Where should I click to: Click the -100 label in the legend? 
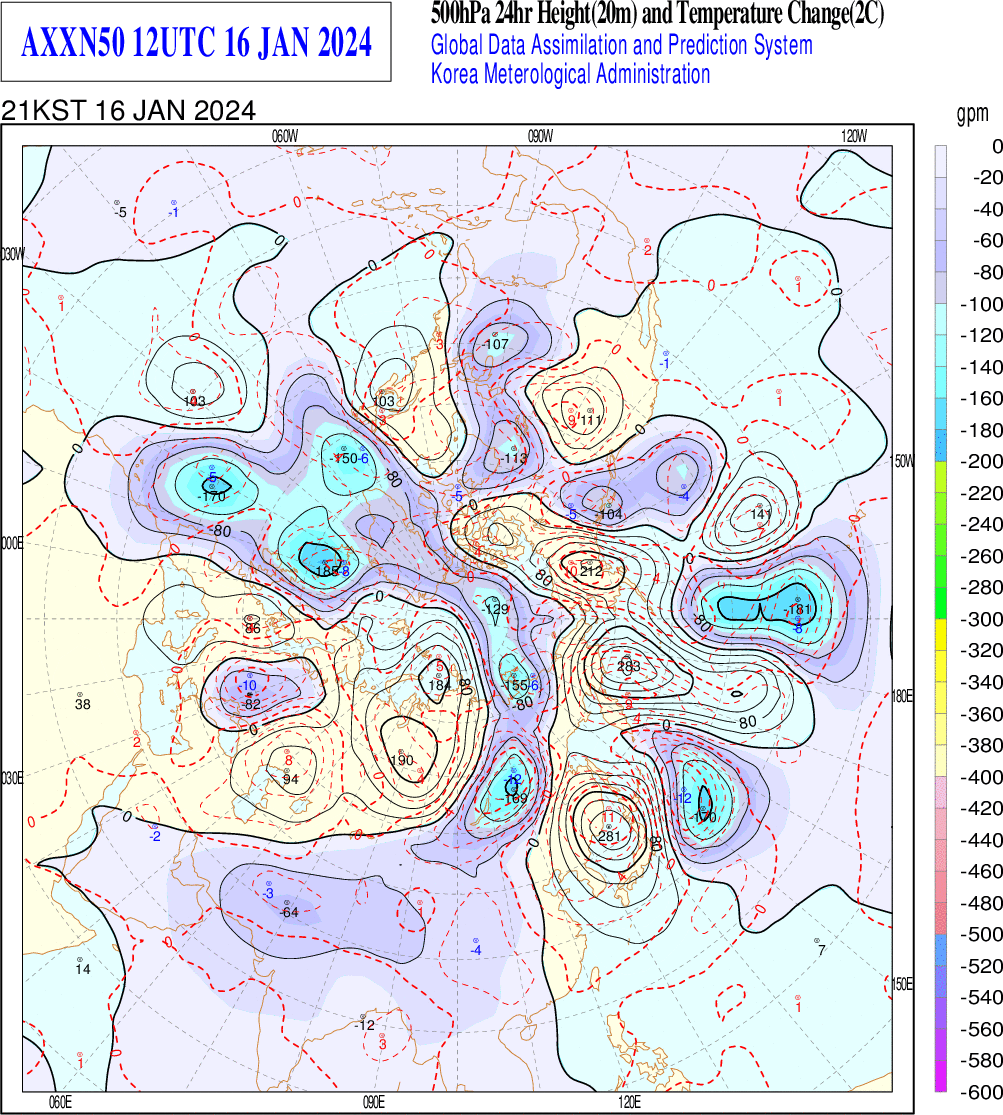click(x=981, y=304)
